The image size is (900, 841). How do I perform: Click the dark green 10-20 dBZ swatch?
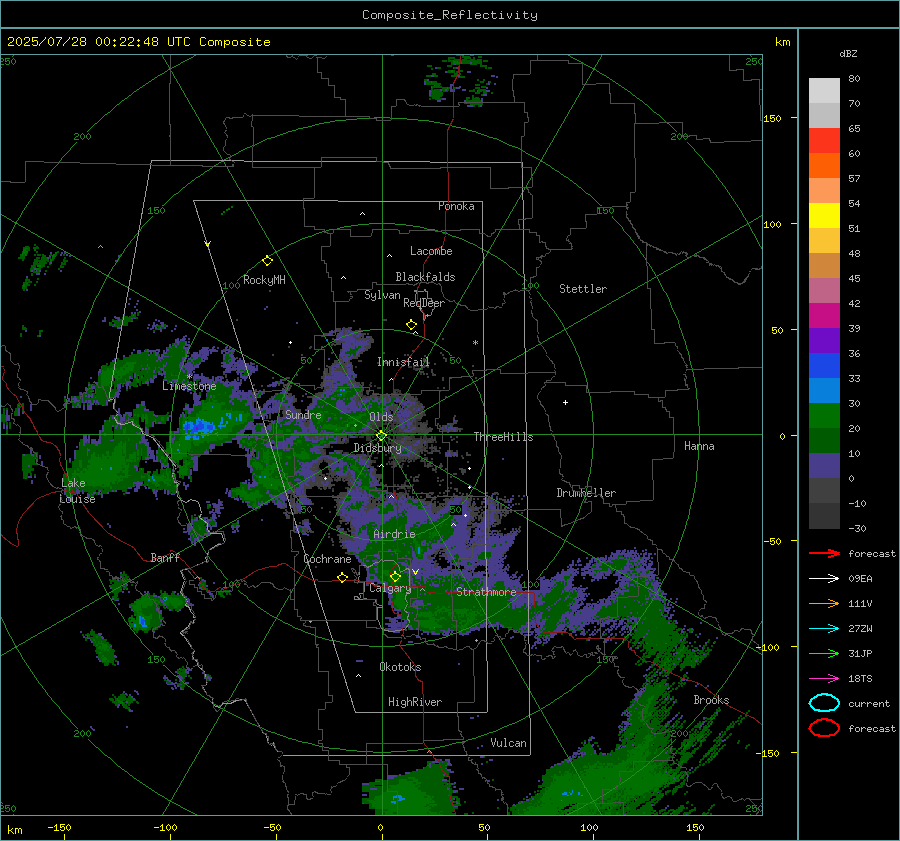(824, 440)
